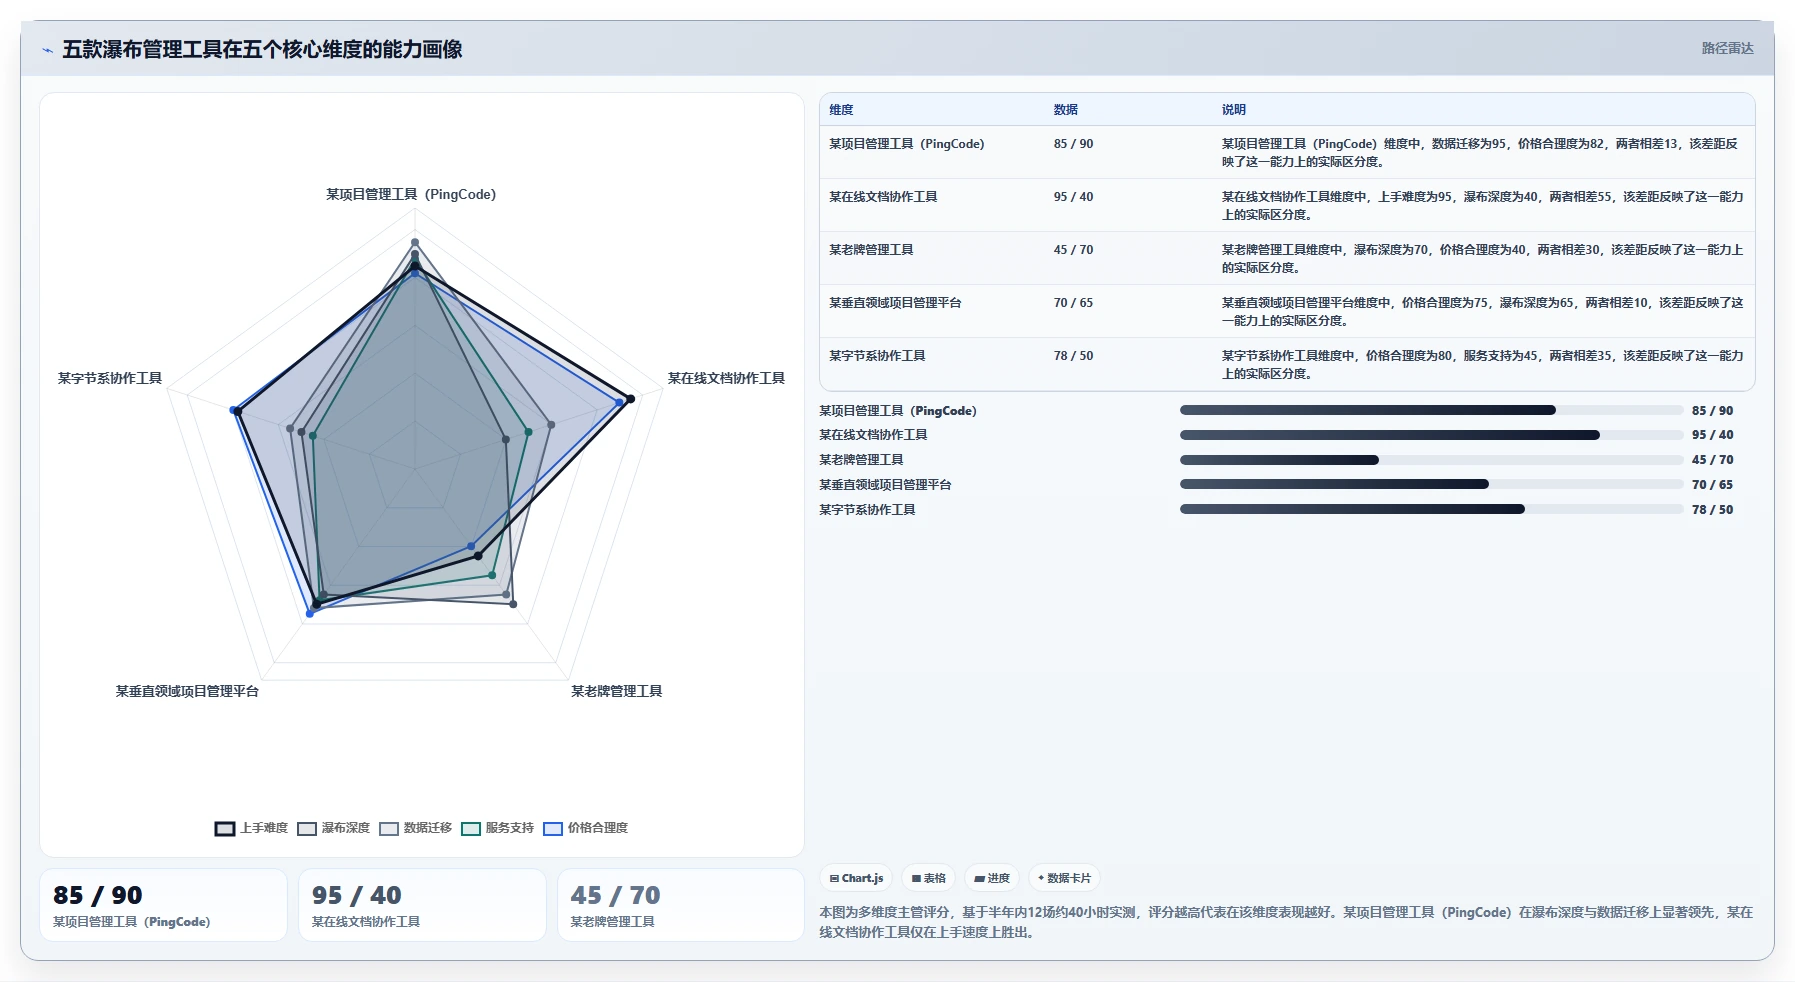Image resolution: width=1795 pixels, height=982 pixels.
Task: Select table row 某垂直领域项目管理平台
Action: (1287, 311)
